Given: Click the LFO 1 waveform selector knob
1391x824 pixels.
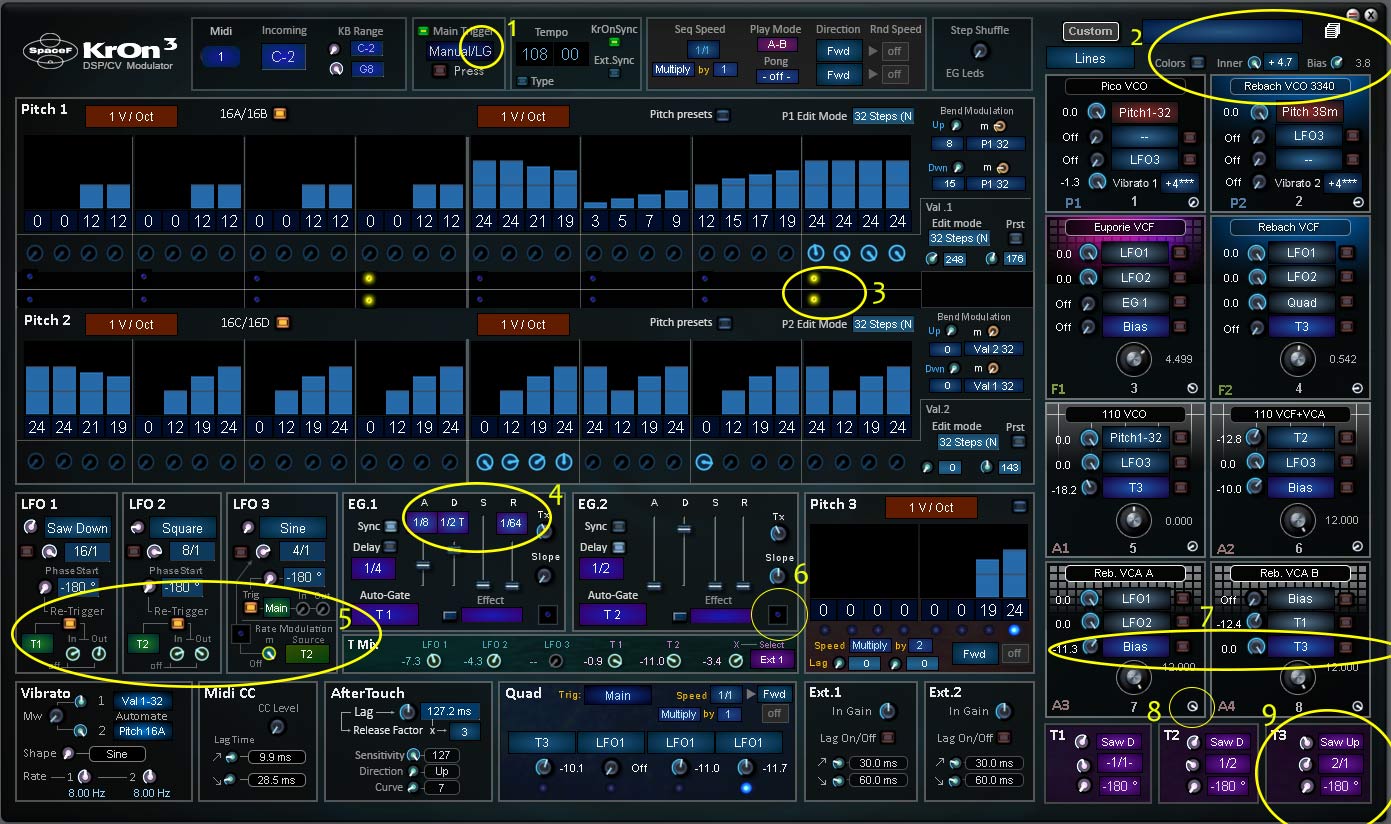Looking at the screenshot, I should point(31,527).
